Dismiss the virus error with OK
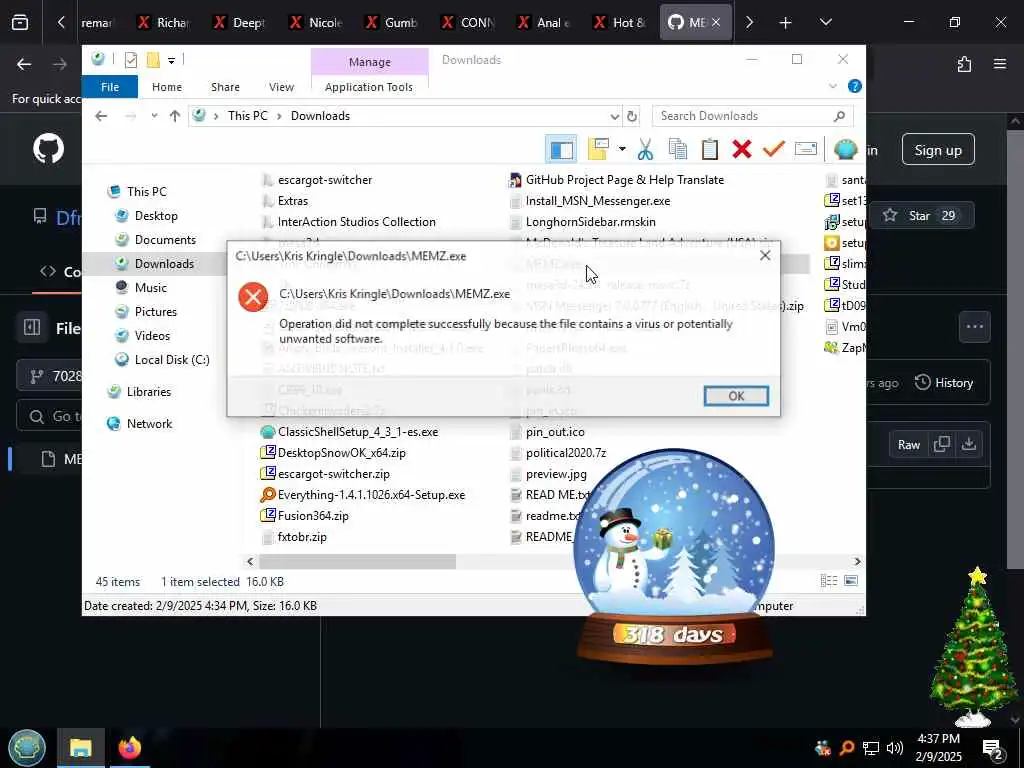This screenshot has width=1024, height=768. coord(736,396)
